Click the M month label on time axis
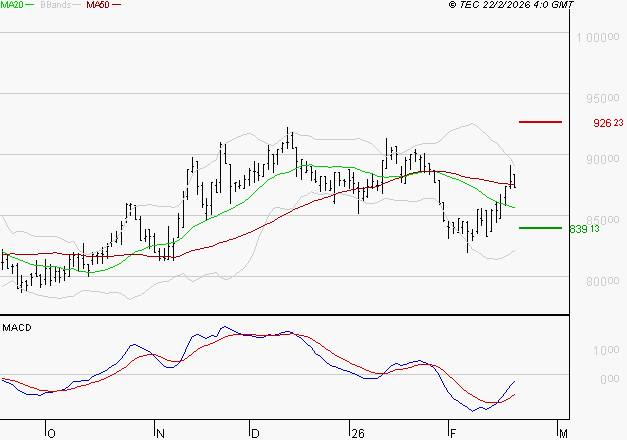This screenshot has height=440, width=627. tap(563, 434)
